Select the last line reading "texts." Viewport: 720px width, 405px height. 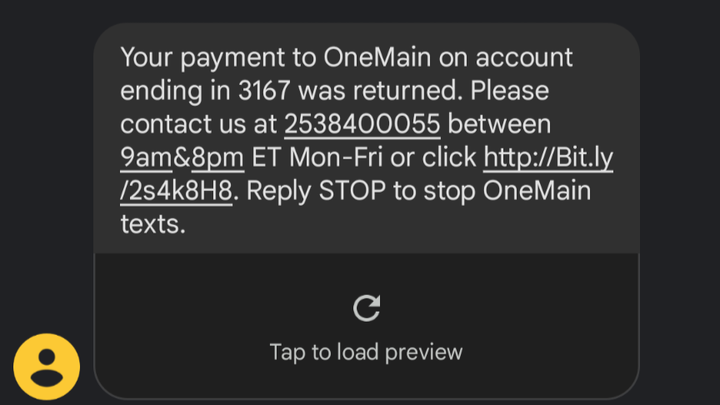[x=153, y=225]
